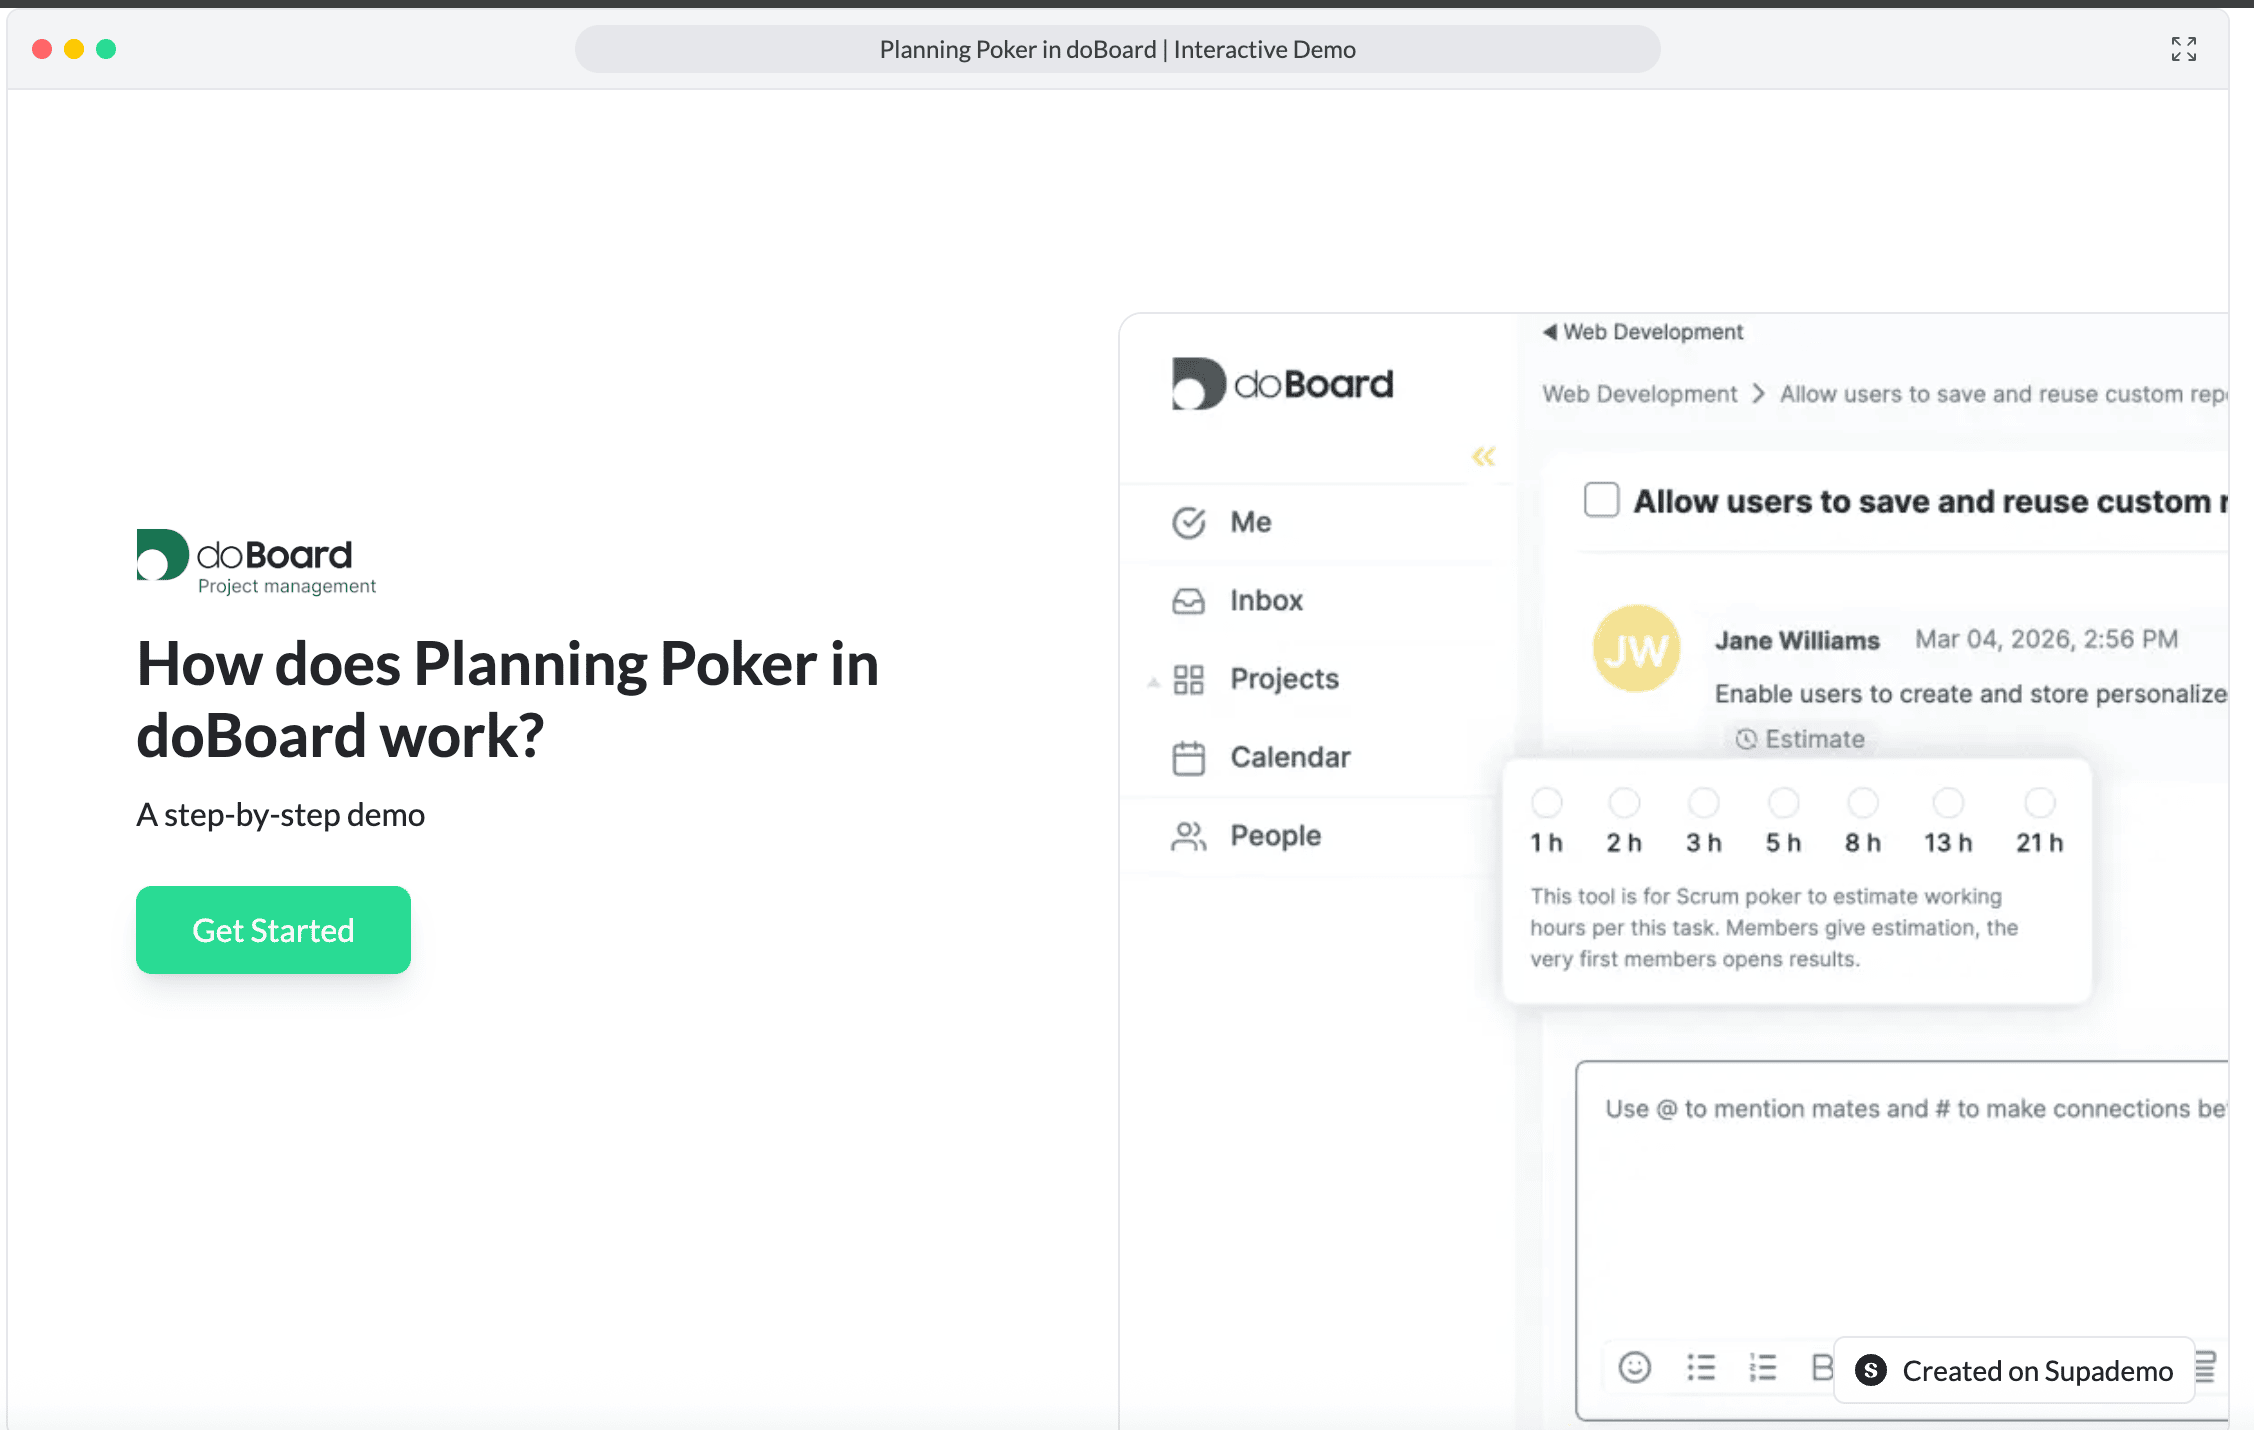Select the 13 h estimate radio
The height and width of the screenshot is (1430, 2254).
click(1948, 802)
